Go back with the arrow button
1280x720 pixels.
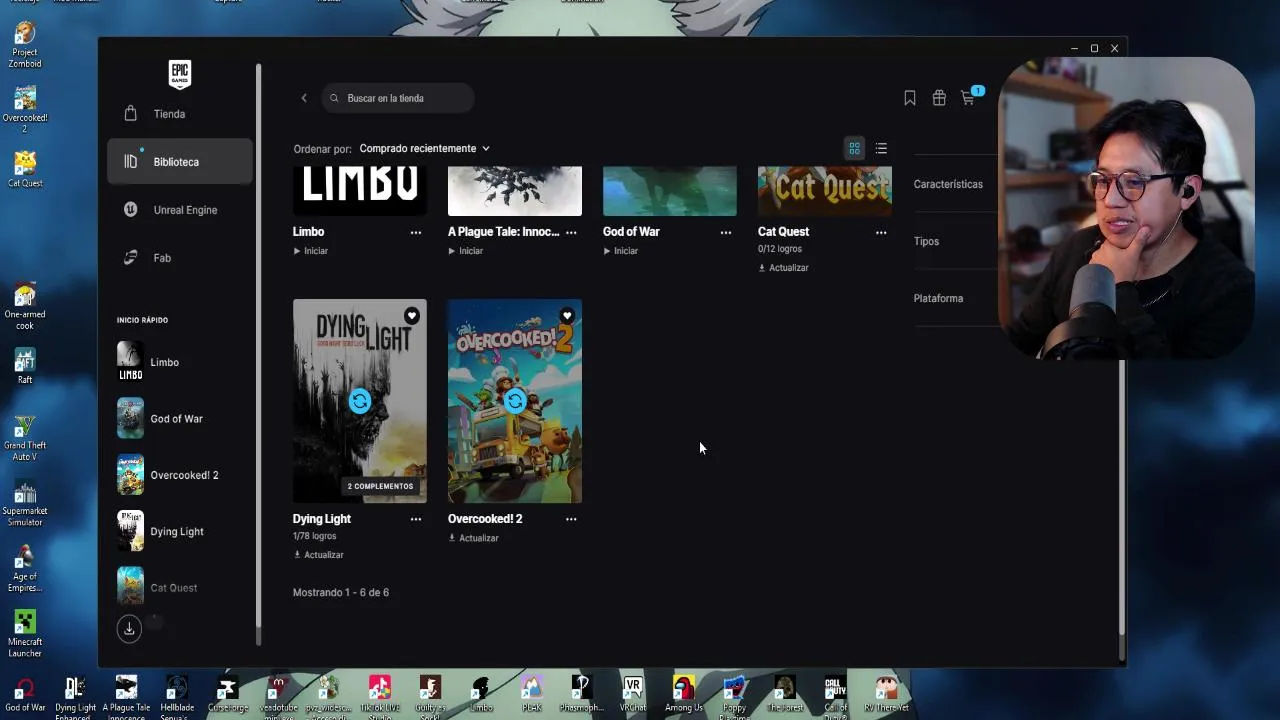(304, 98)
